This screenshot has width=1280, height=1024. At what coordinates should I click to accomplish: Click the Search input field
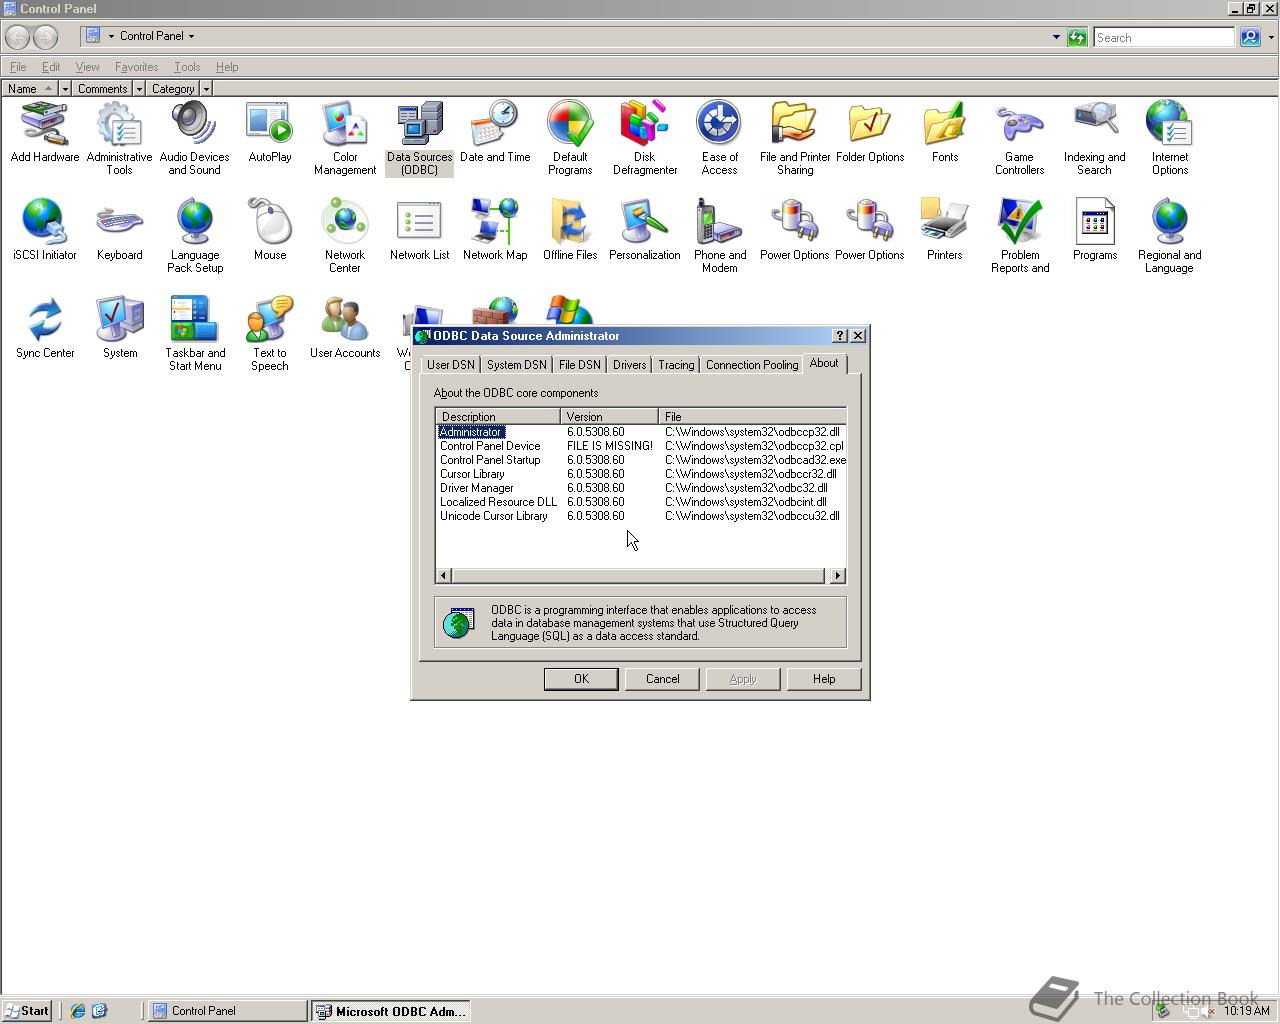[1164, 37]
